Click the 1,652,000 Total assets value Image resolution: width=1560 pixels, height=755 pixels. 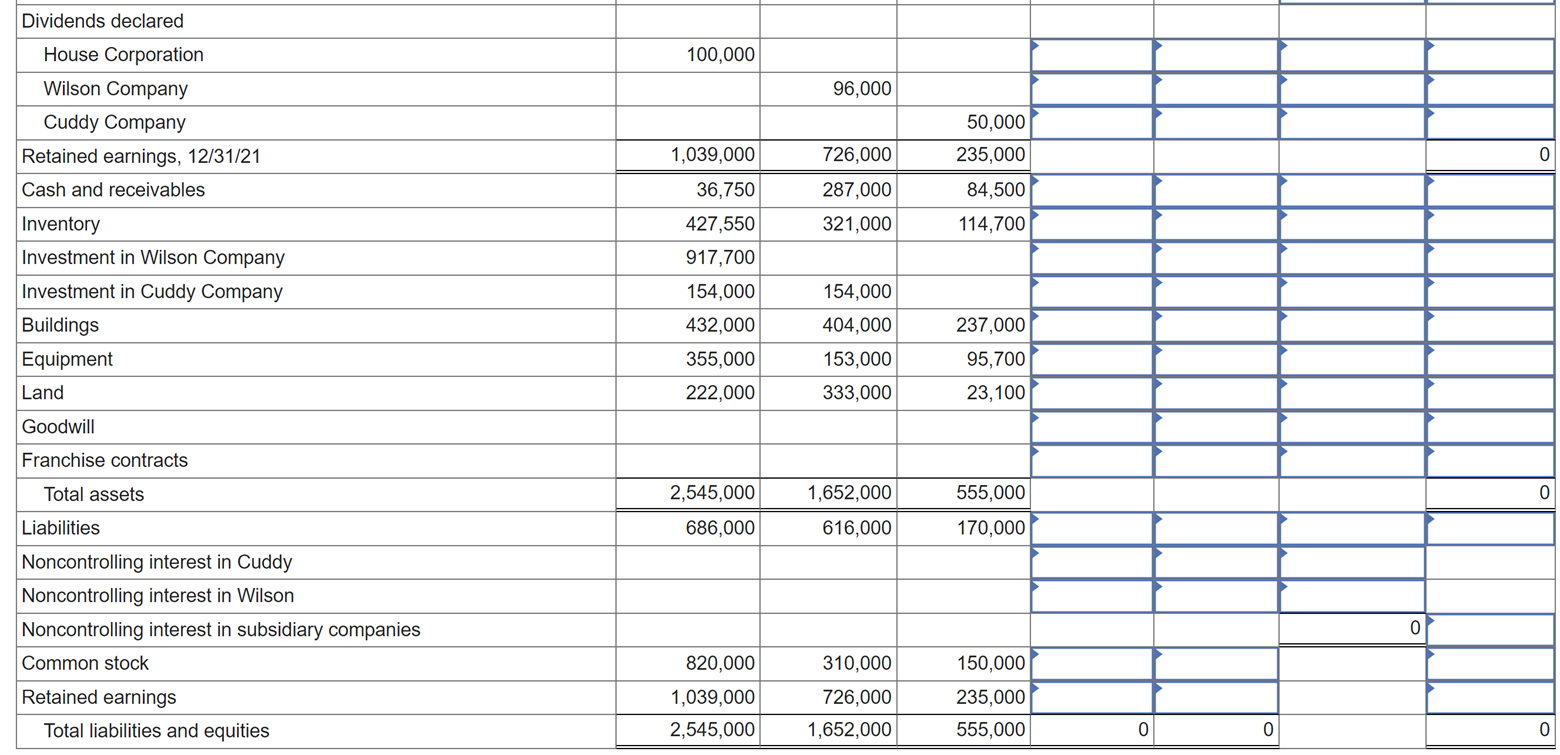(850, 495)
